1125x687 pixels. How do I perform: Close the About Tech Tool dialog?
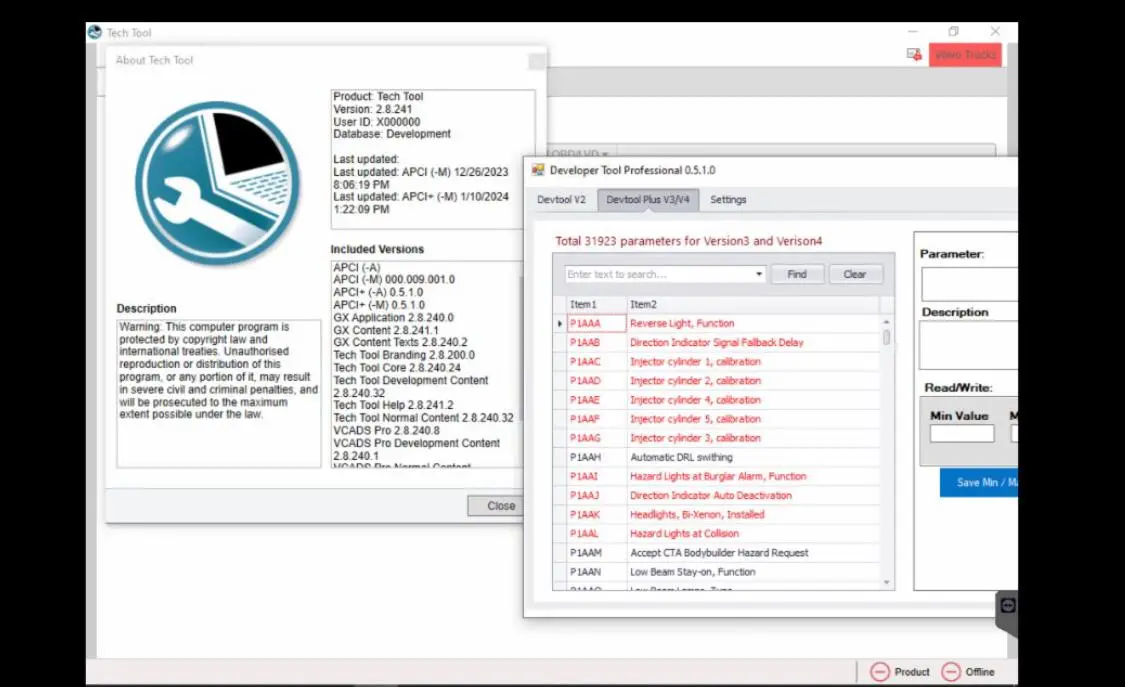click(500, 506)
